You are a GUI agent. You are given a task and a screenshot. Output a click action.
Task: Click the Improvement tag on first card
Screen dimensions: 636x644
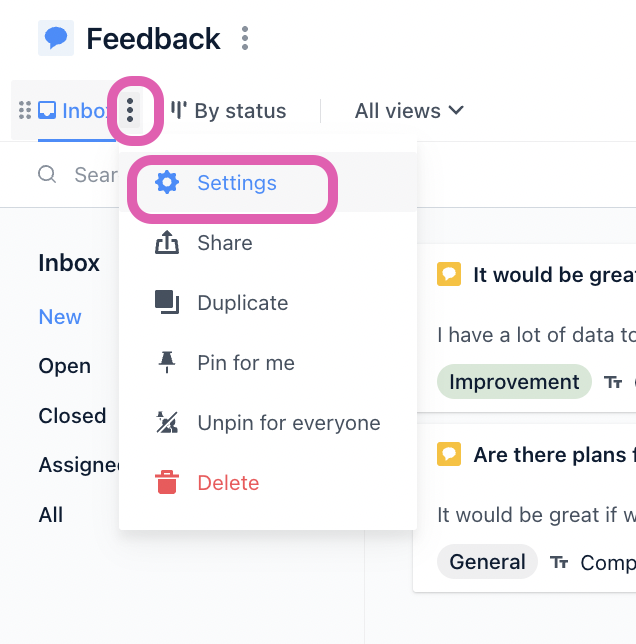(514, 382)
